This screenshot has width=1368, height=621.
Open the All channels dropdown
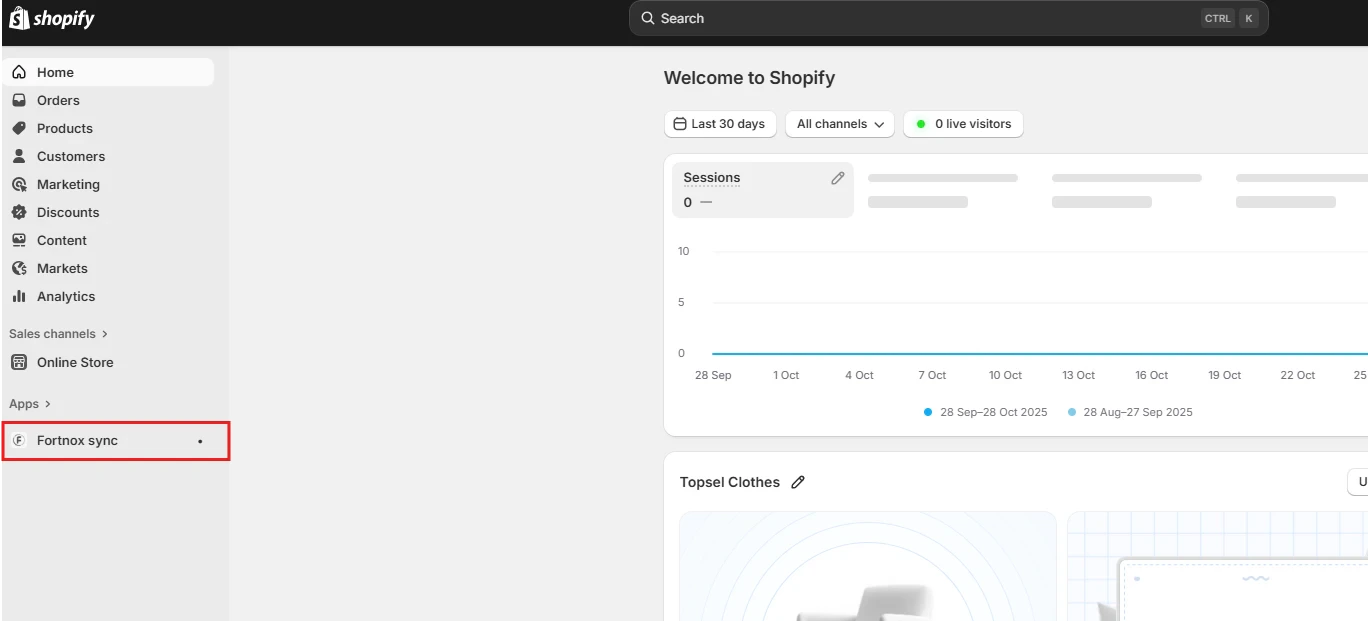[840, 124]
